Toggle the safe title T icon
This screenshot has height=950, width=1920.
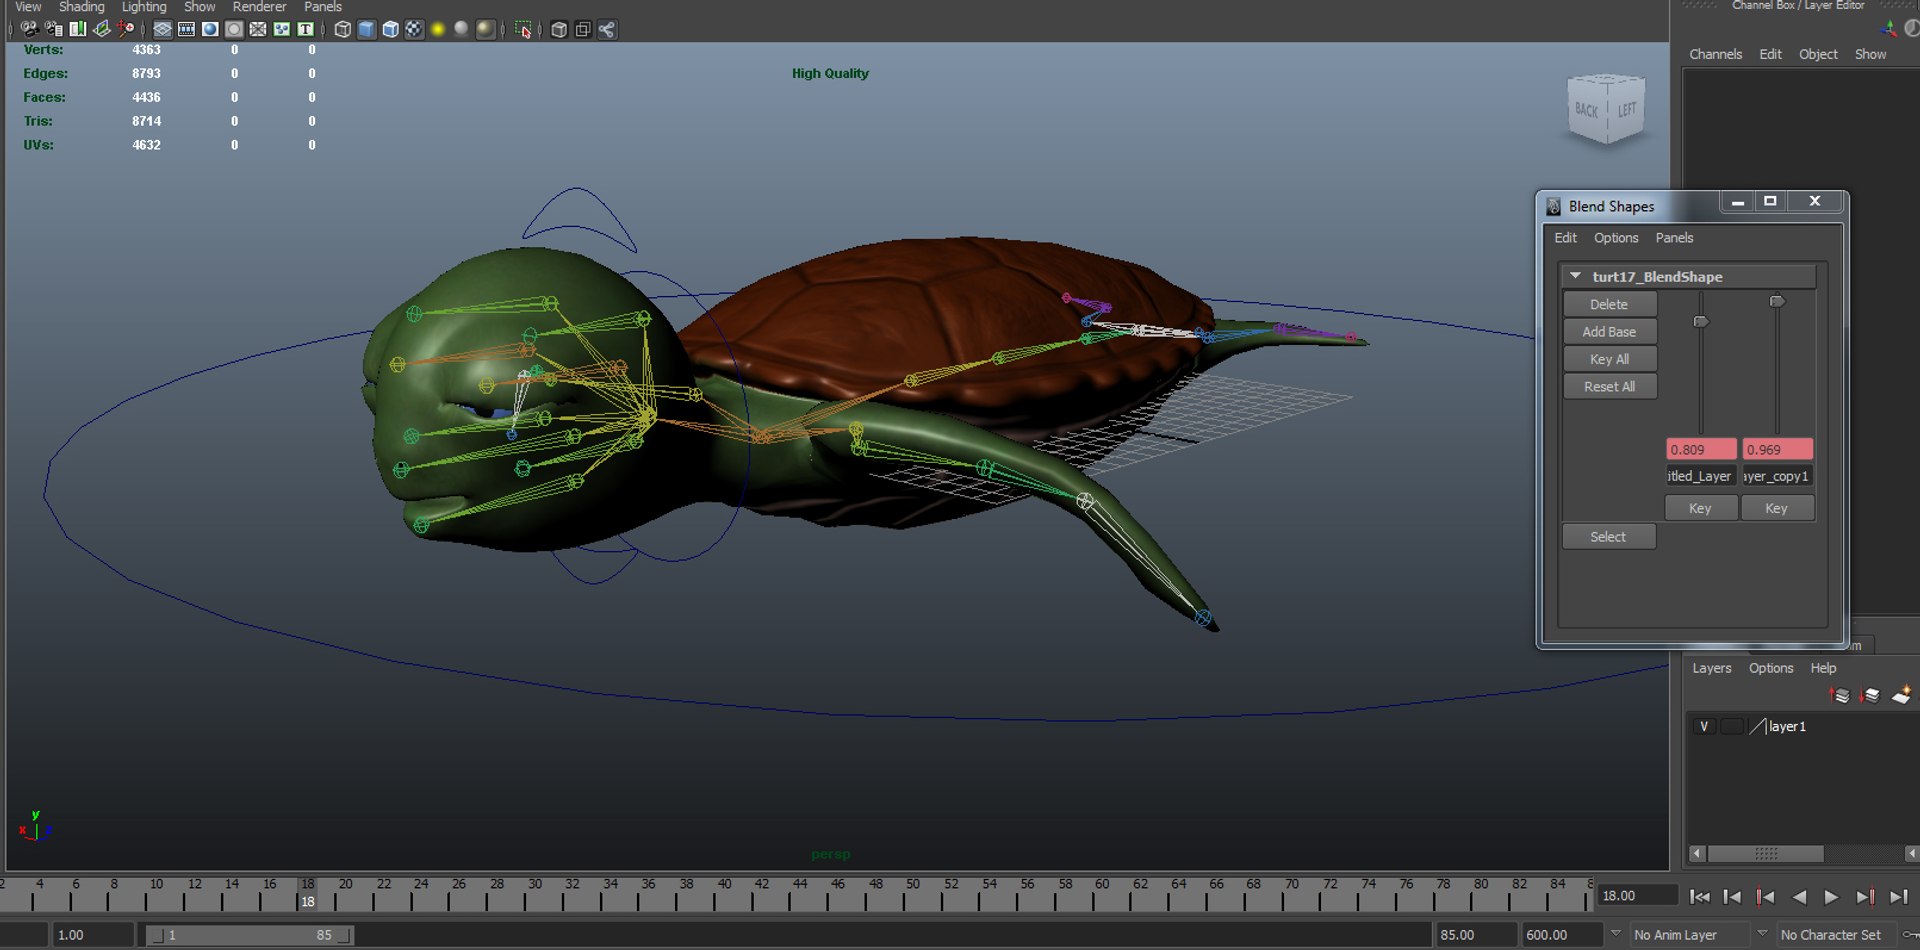coord(306,29)
